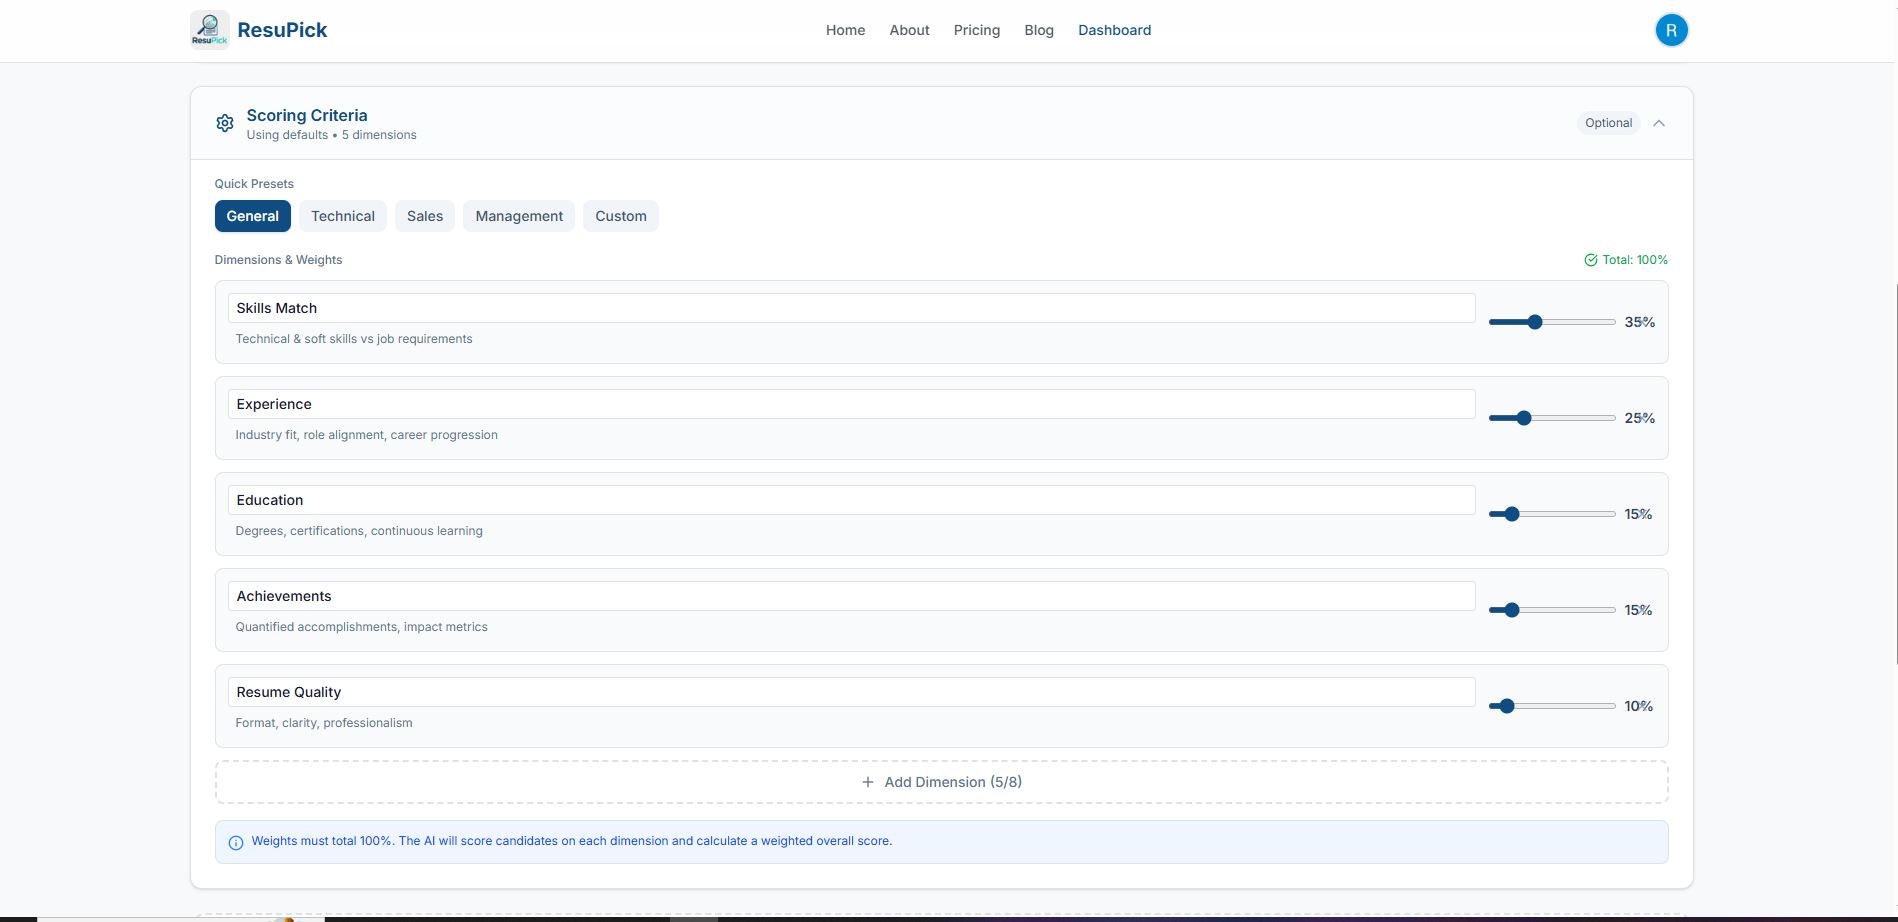Collapse the Scoring Criteria section chevron
1898x922 pixels.
pyautogui.click(x=1659, y=123)
